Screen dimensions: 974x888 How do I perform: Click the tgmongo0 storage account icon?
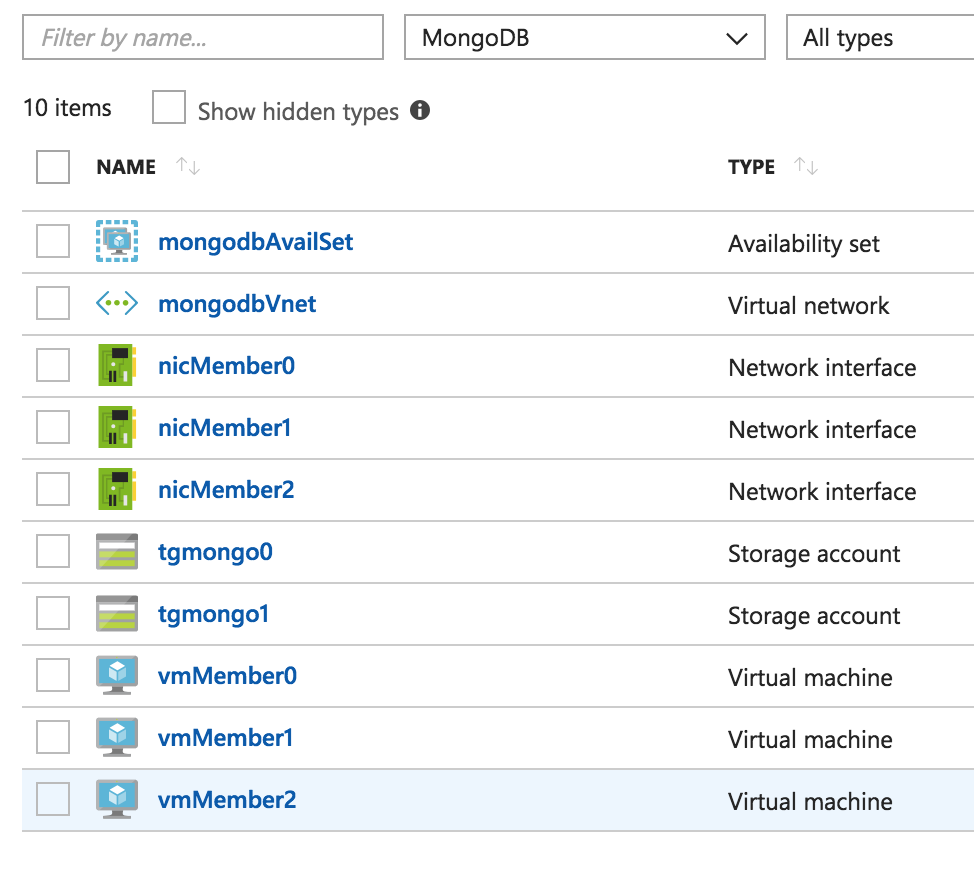pyautogui.click(x=117, y=551)
